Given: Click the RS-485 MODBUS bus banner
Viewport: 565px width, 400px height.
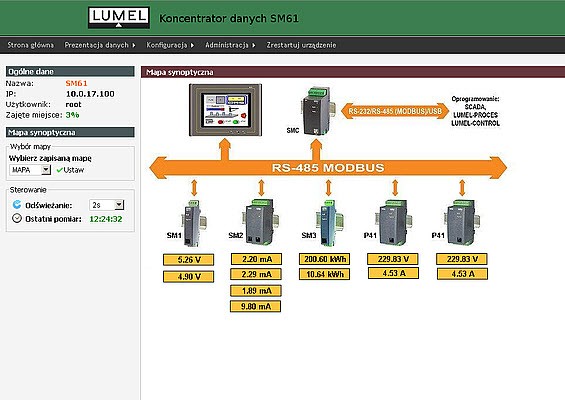Looking at the screenshot, I should click(x=328, y=168).
